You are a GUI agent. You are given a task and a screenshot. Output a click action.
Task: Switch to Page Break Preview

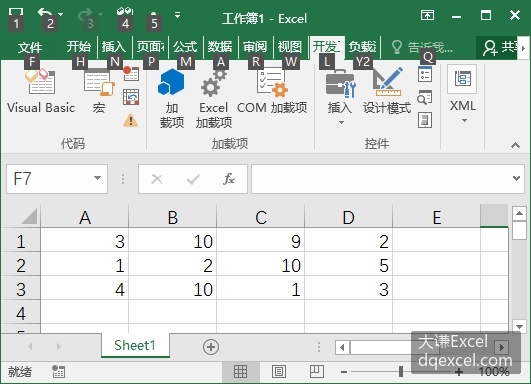click(317, 371)
